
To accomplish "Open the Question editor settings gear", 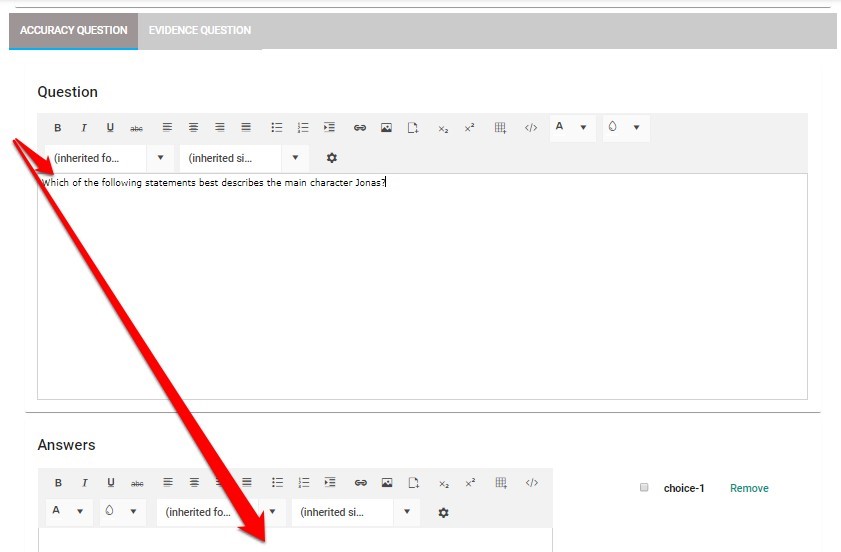I will [x=332, y=158].
